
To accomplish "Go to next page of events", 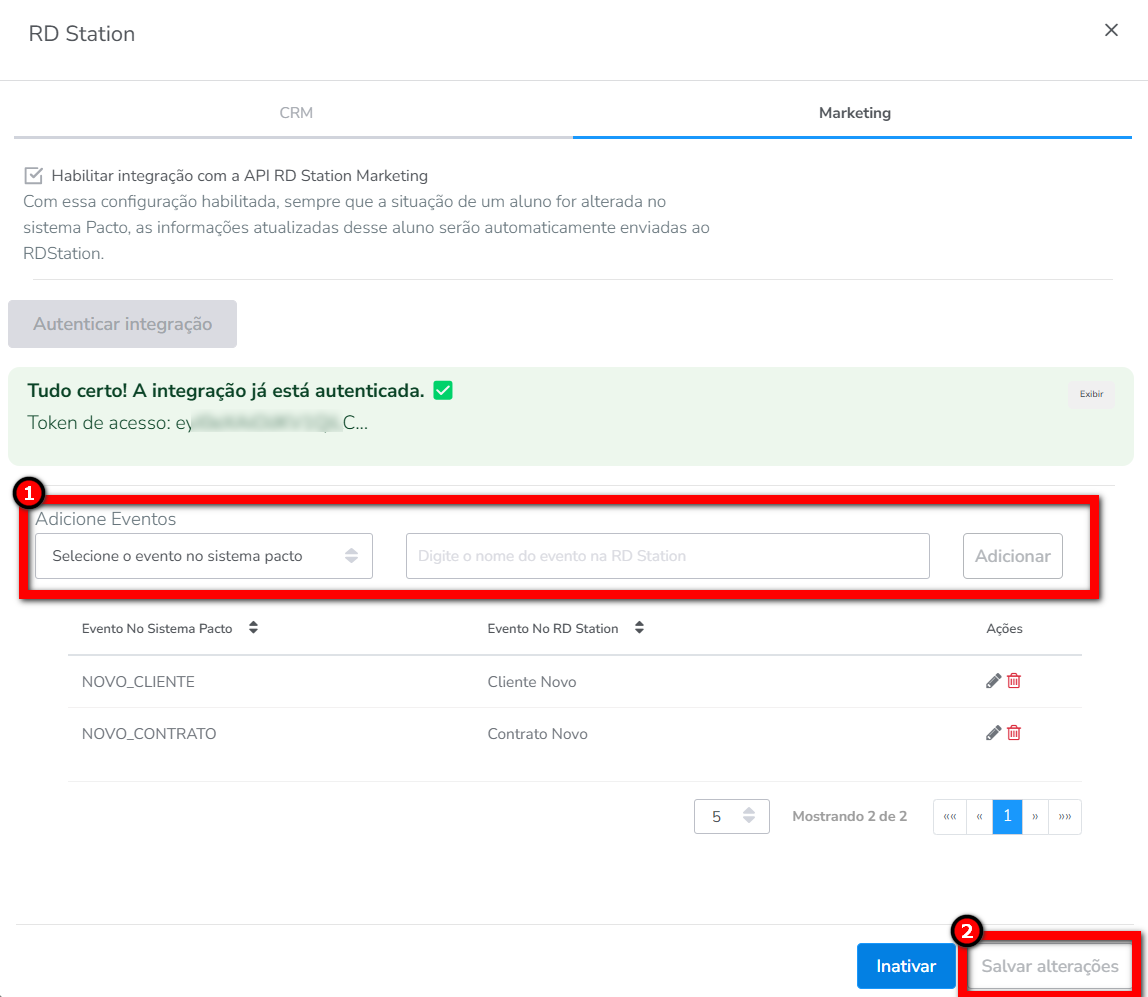I will pyautogui.click(x=1035, y=817).
